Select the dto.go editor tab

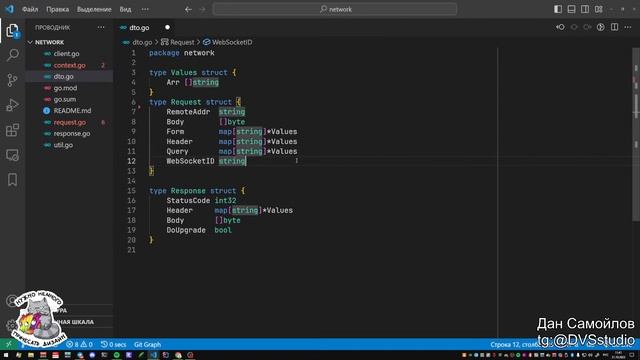tap(139, 28)
